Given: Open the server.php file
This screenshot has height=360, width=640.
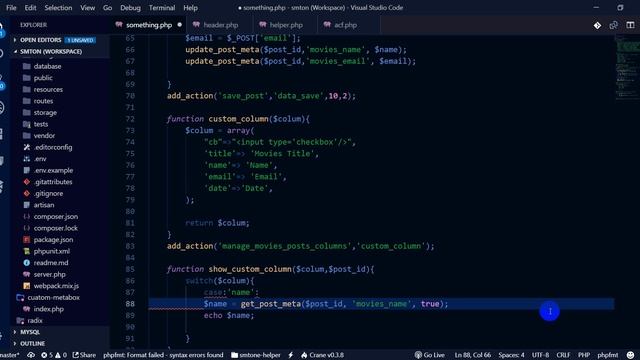Looking at the screenshot, I should tap(49, 274).
